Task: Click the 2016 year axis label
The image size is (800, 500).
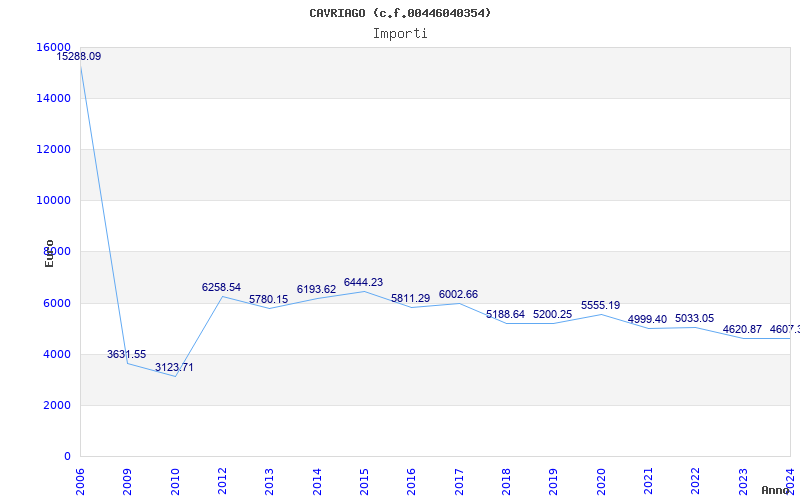Action: (x=411, y=482)
